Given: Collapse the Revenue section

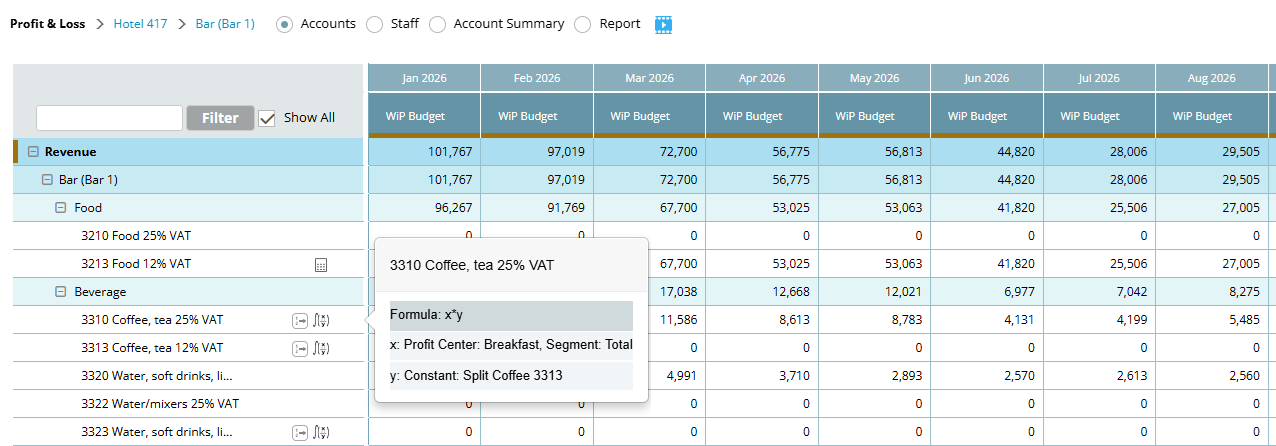Looking at the screenshot, I should tap(33, 152).
